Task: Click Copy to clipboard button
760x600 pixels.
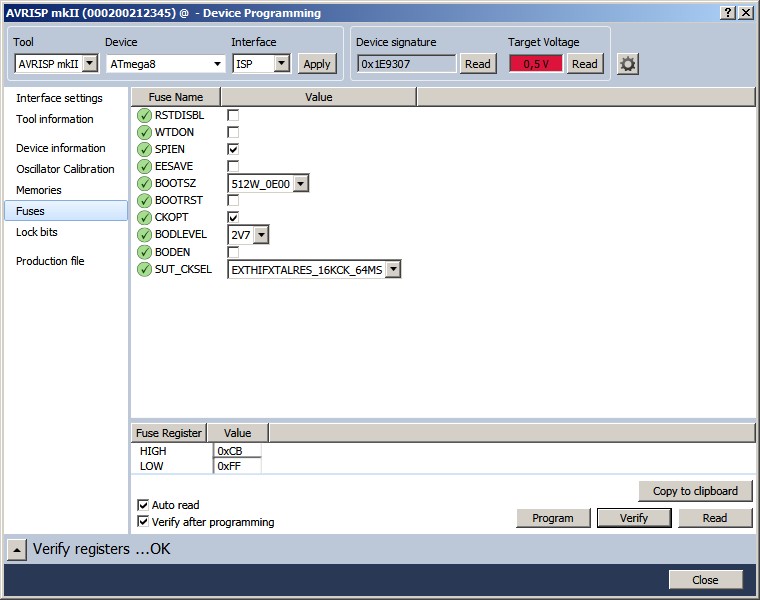Action: [695, 491]
